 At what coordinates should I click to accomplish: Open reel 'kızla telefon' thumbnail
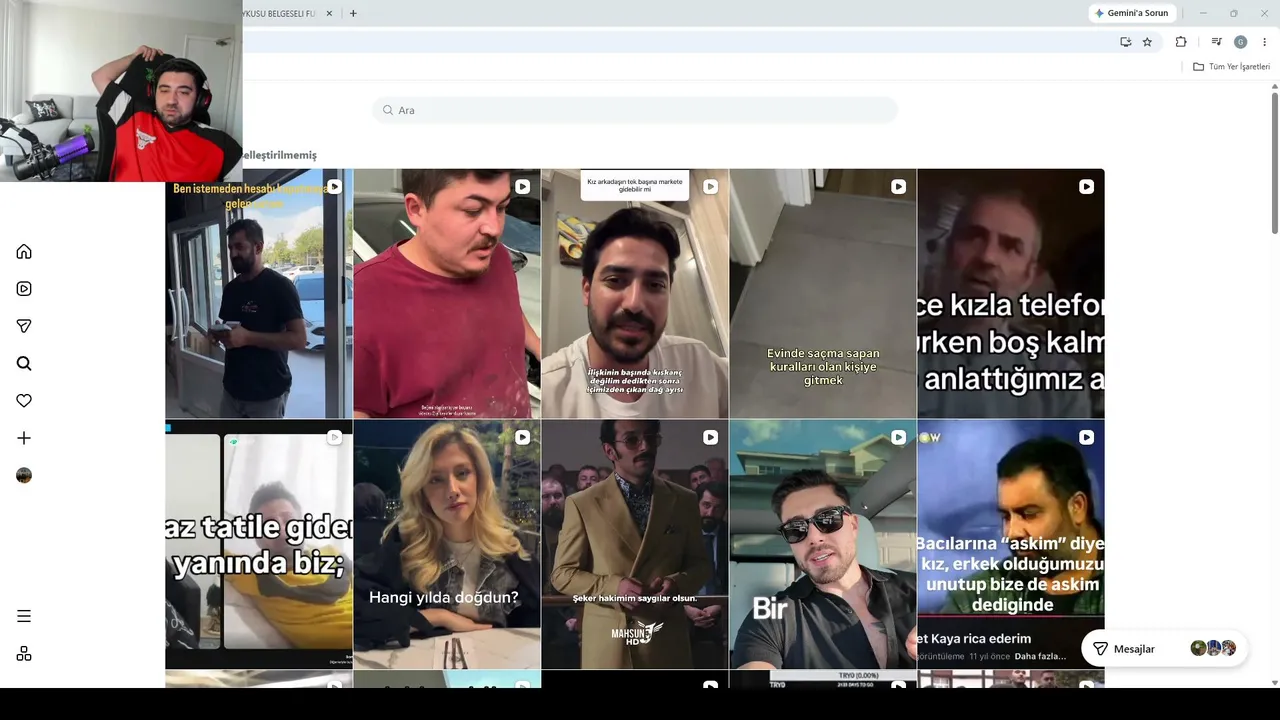(x=1011, y=294)
